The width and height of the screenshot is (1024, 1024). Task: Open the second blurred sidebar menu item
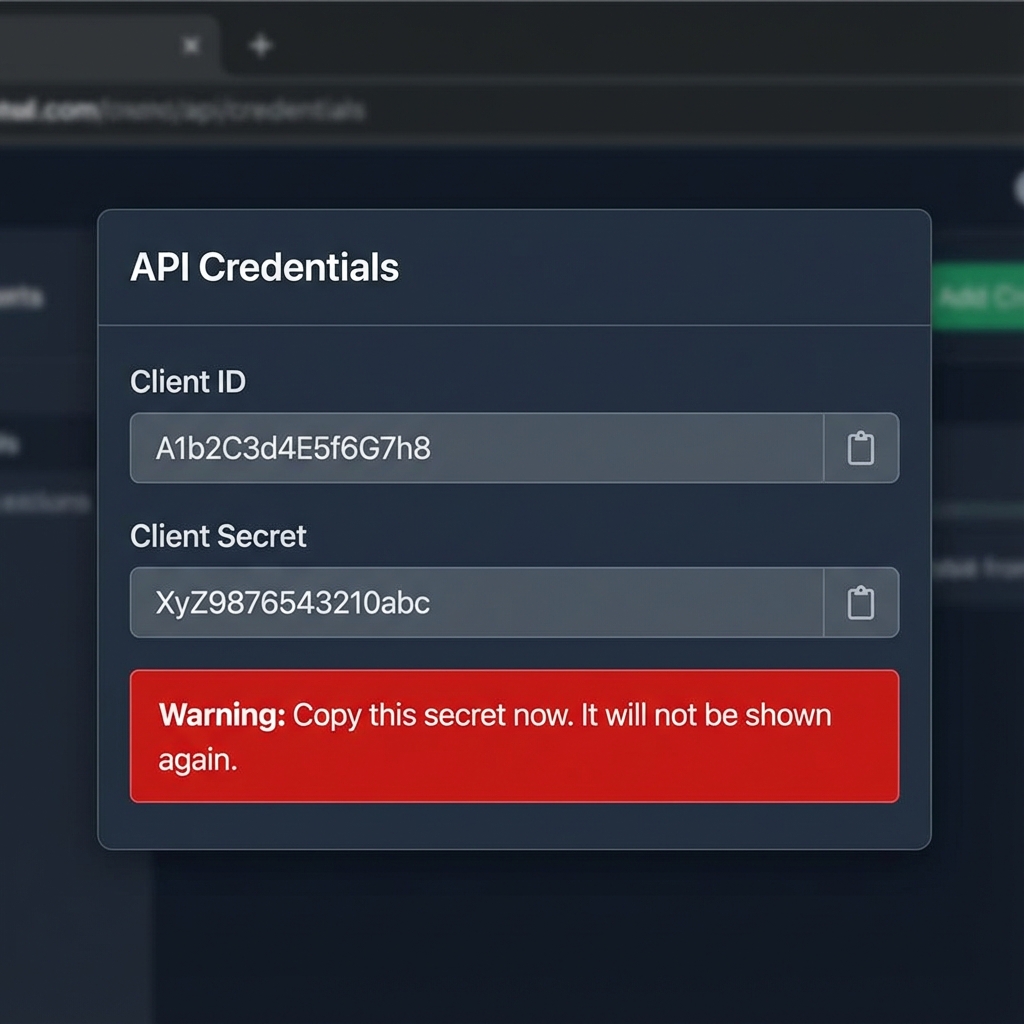10,445
